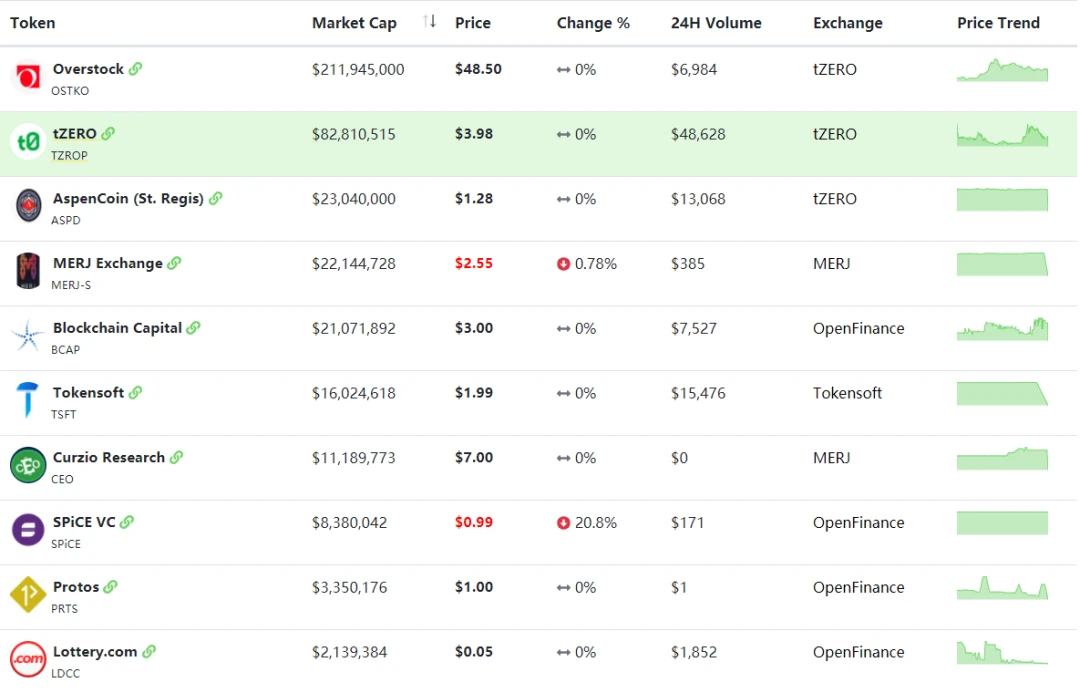The image size is (1080, 693).
Task: Click the 20.8% change value
Action: click(x=596, y=523)
